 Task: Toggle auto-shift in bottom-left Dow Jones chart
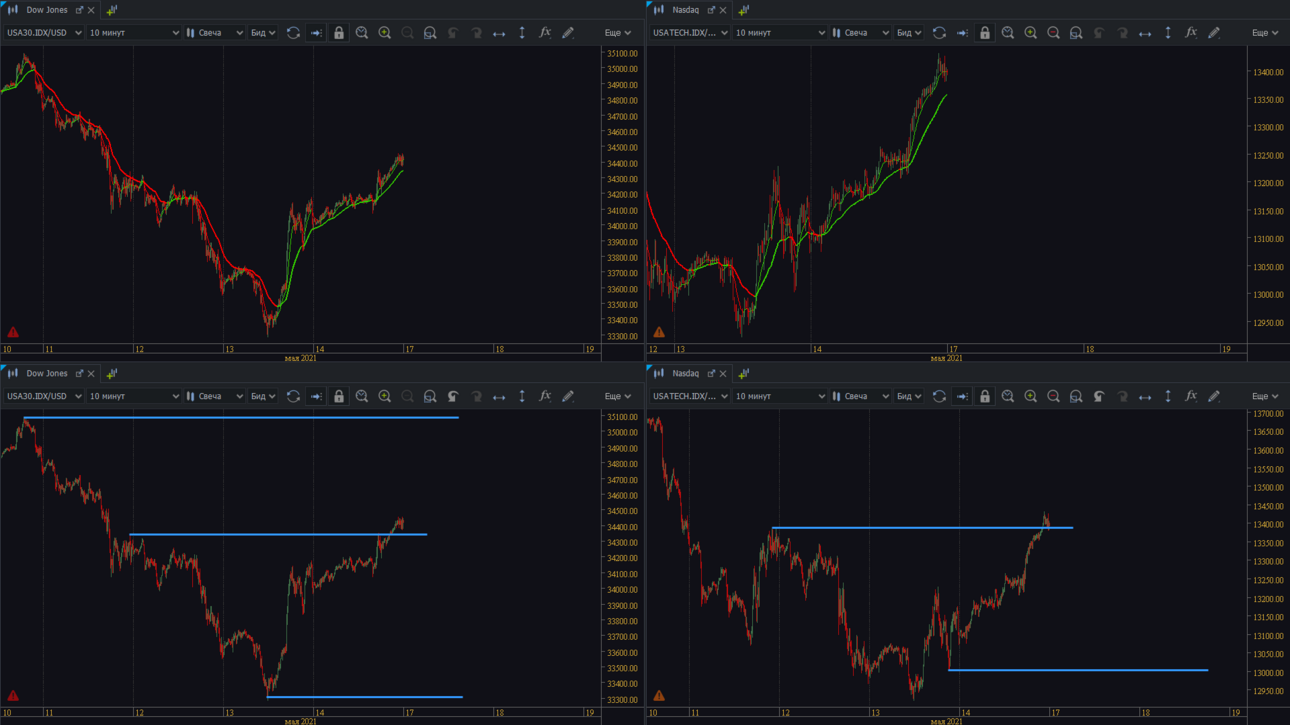[316, 397]
